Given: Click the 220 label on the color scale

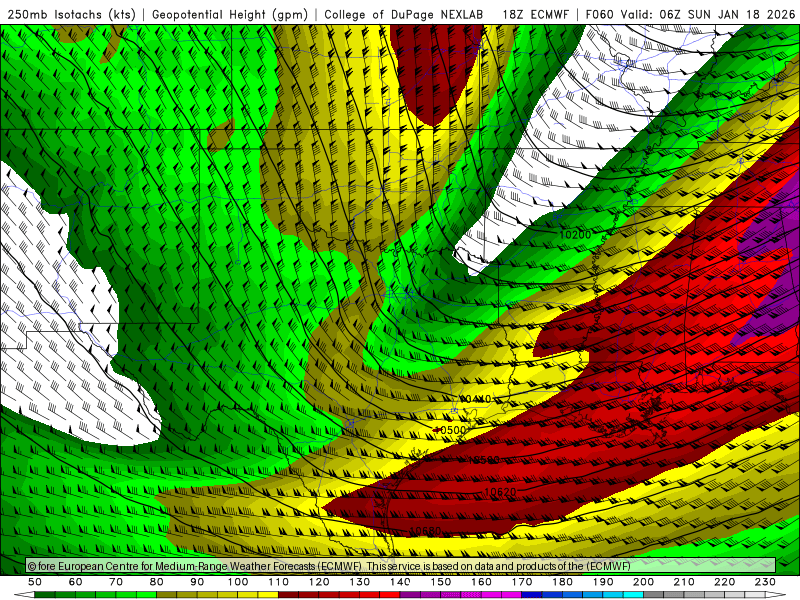Looking at the screenshot, I should coord(724,582).
